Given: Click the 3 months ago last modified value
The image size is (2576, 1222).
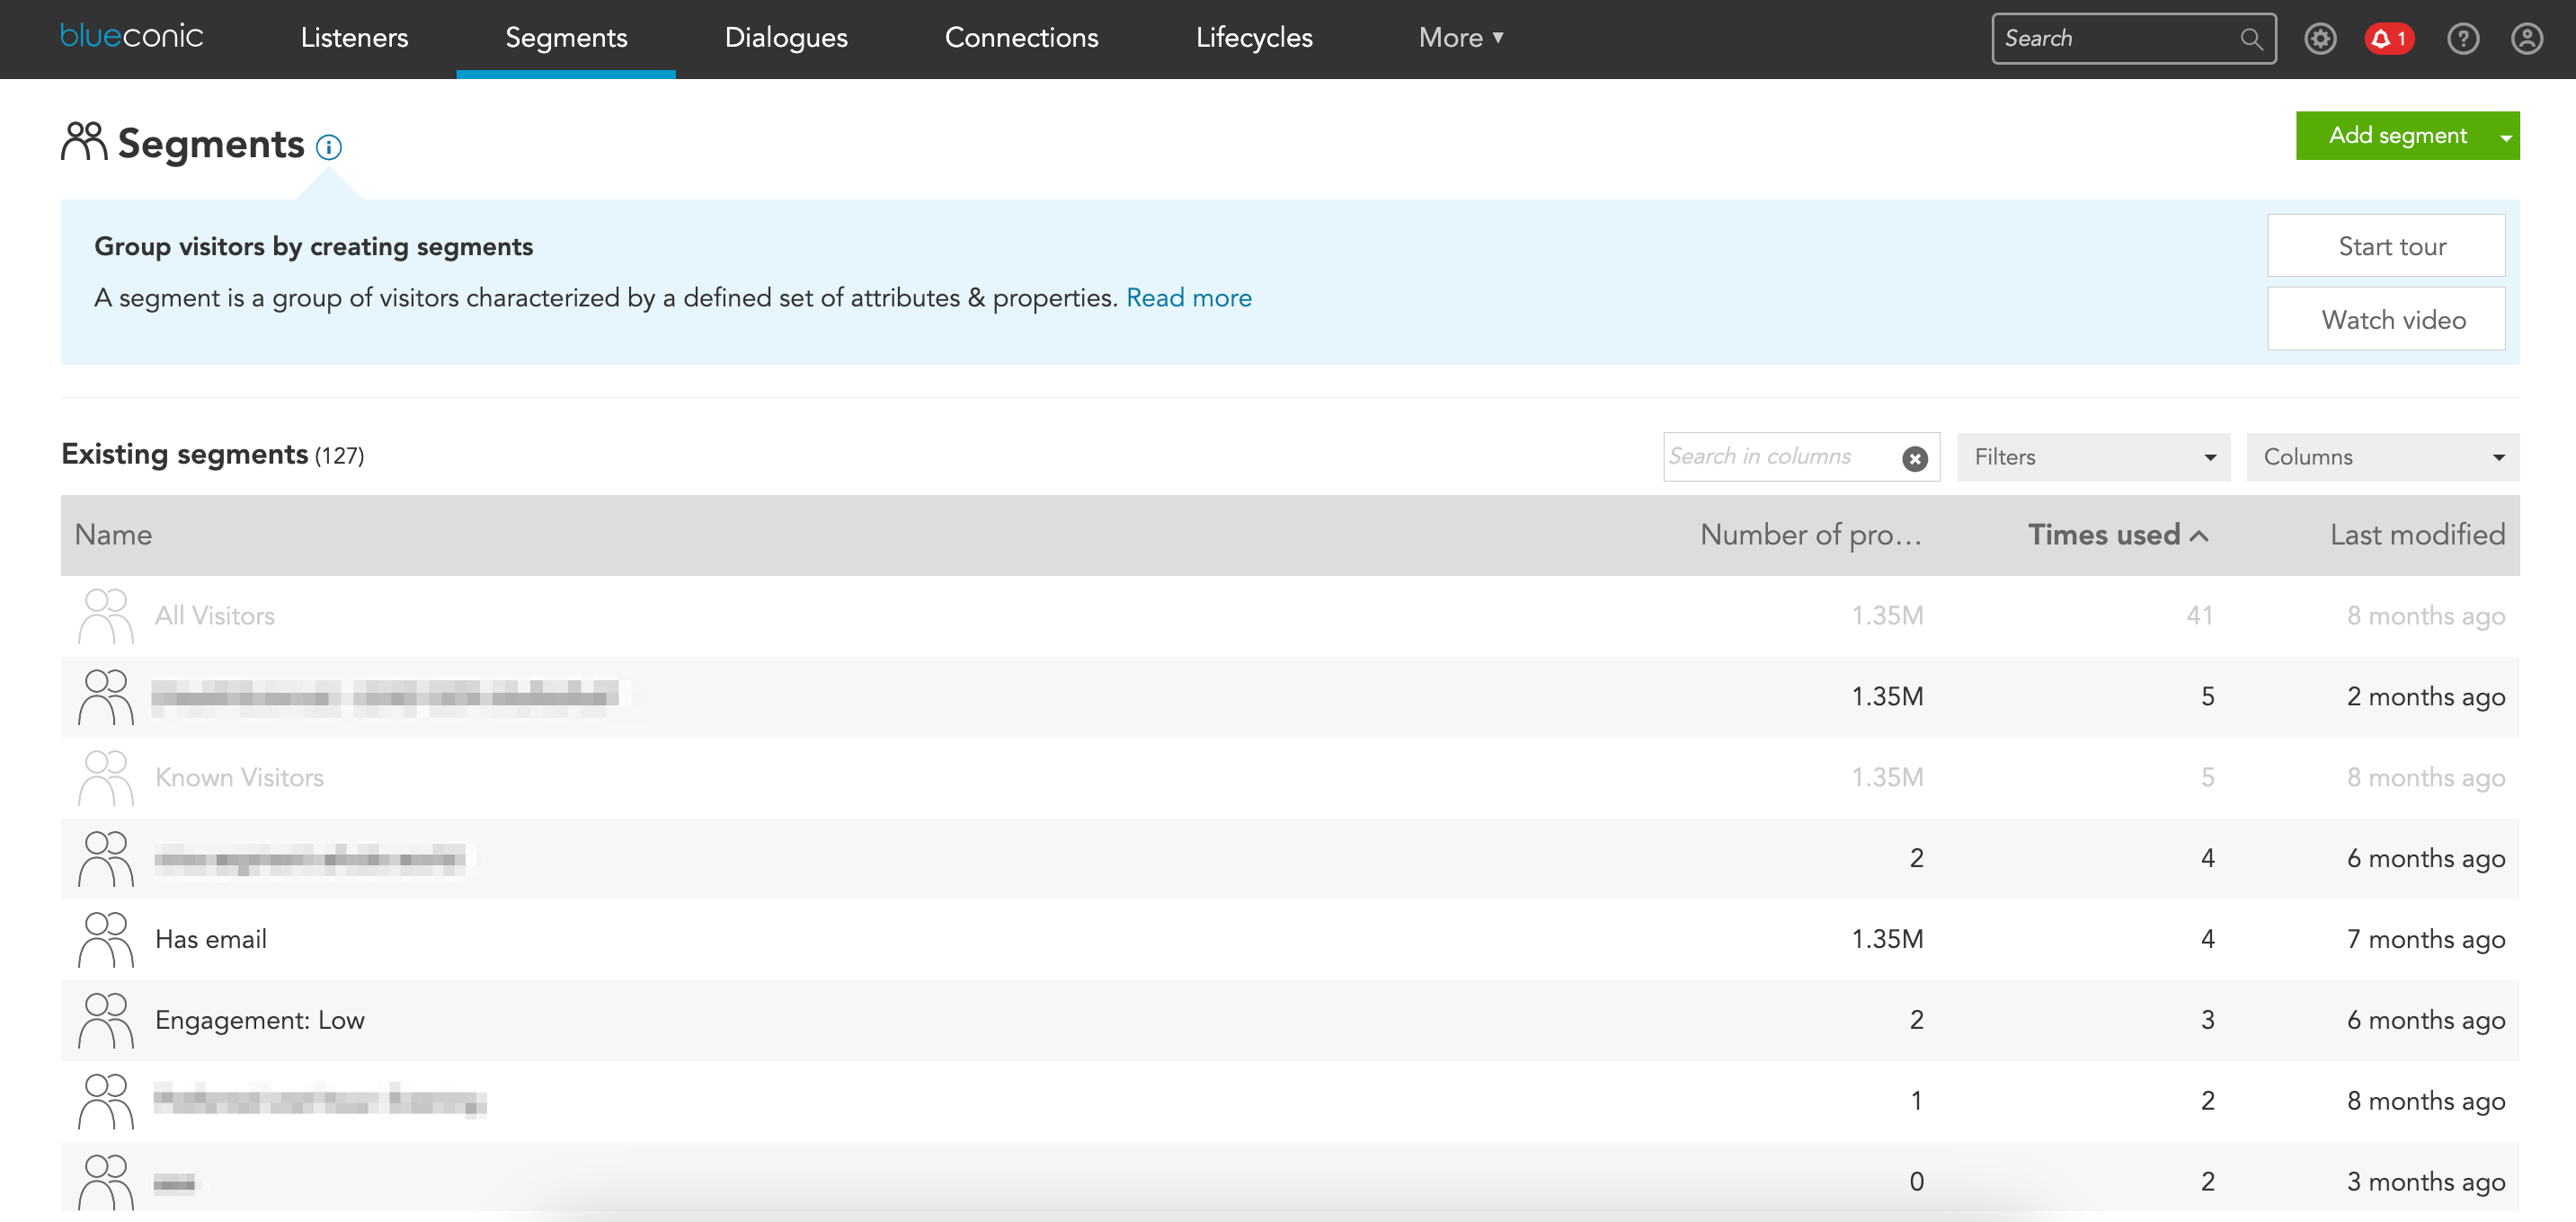Looking at the screenshot, I should click(2425, 1183).
